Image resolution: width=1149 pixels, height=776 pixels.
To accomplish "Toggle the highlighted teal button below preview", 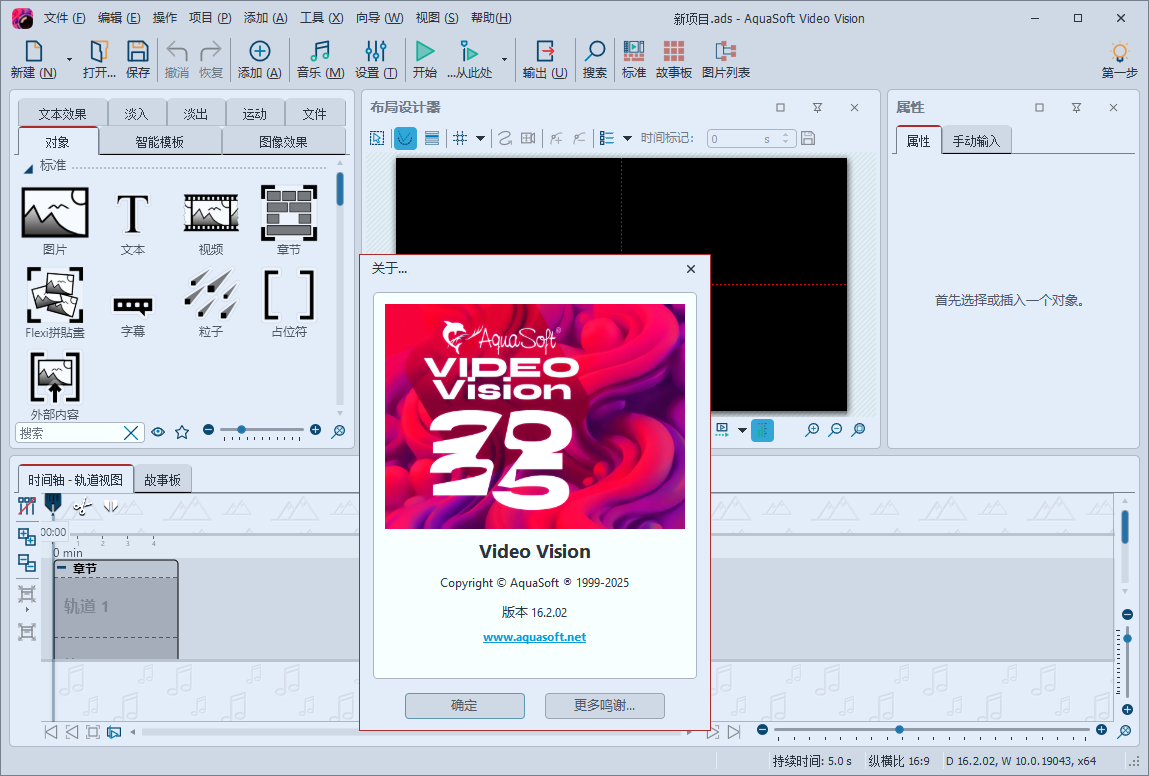I will point(762,430).
